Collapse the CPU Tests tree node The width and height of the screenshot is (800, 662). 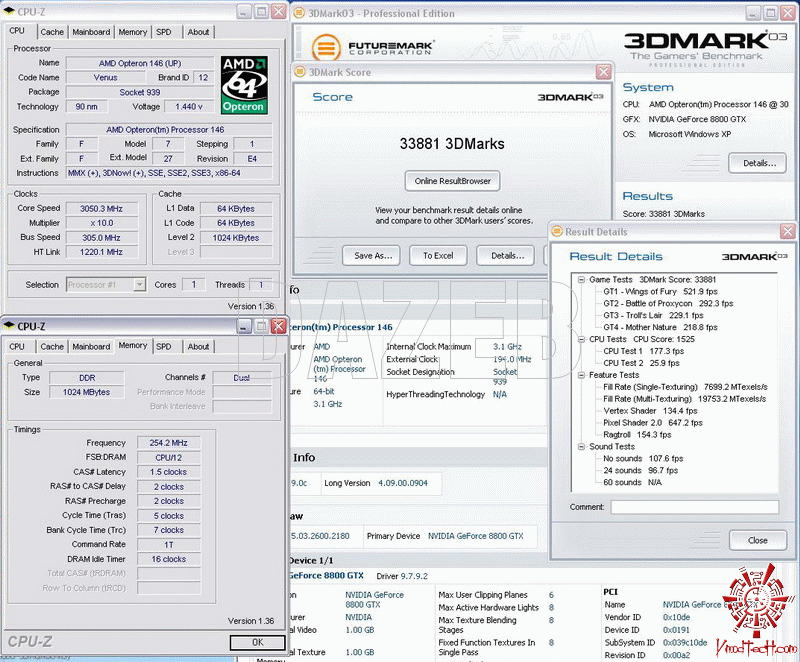[x=581, y=339]
